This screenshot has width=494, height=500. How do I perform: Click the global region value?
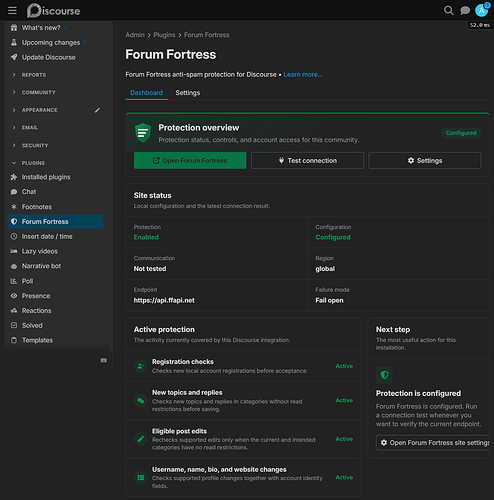(x=325, y=269)
